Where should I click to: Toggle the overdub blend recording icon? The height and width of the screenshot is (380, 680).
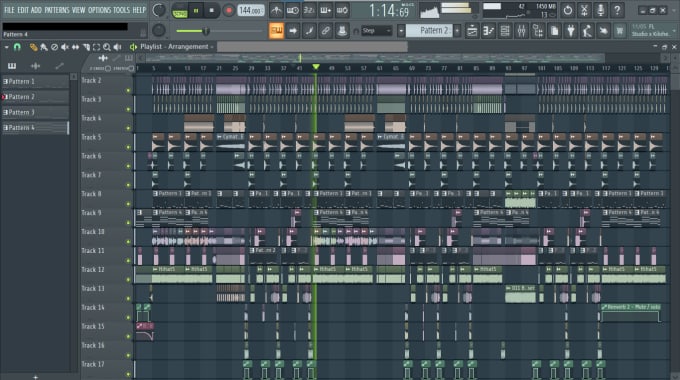pyautogui.click(x=325, y=10)
